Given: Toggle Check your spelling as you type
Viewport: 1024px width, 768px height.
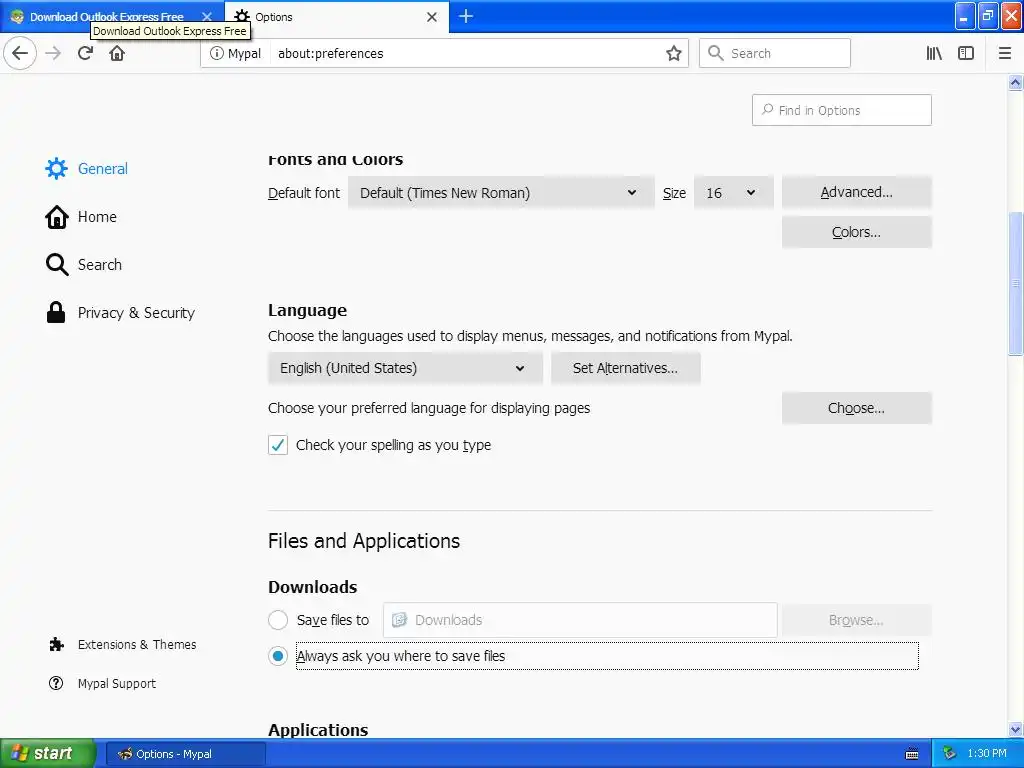Looking at the screenshot, I should coord(278,445).
